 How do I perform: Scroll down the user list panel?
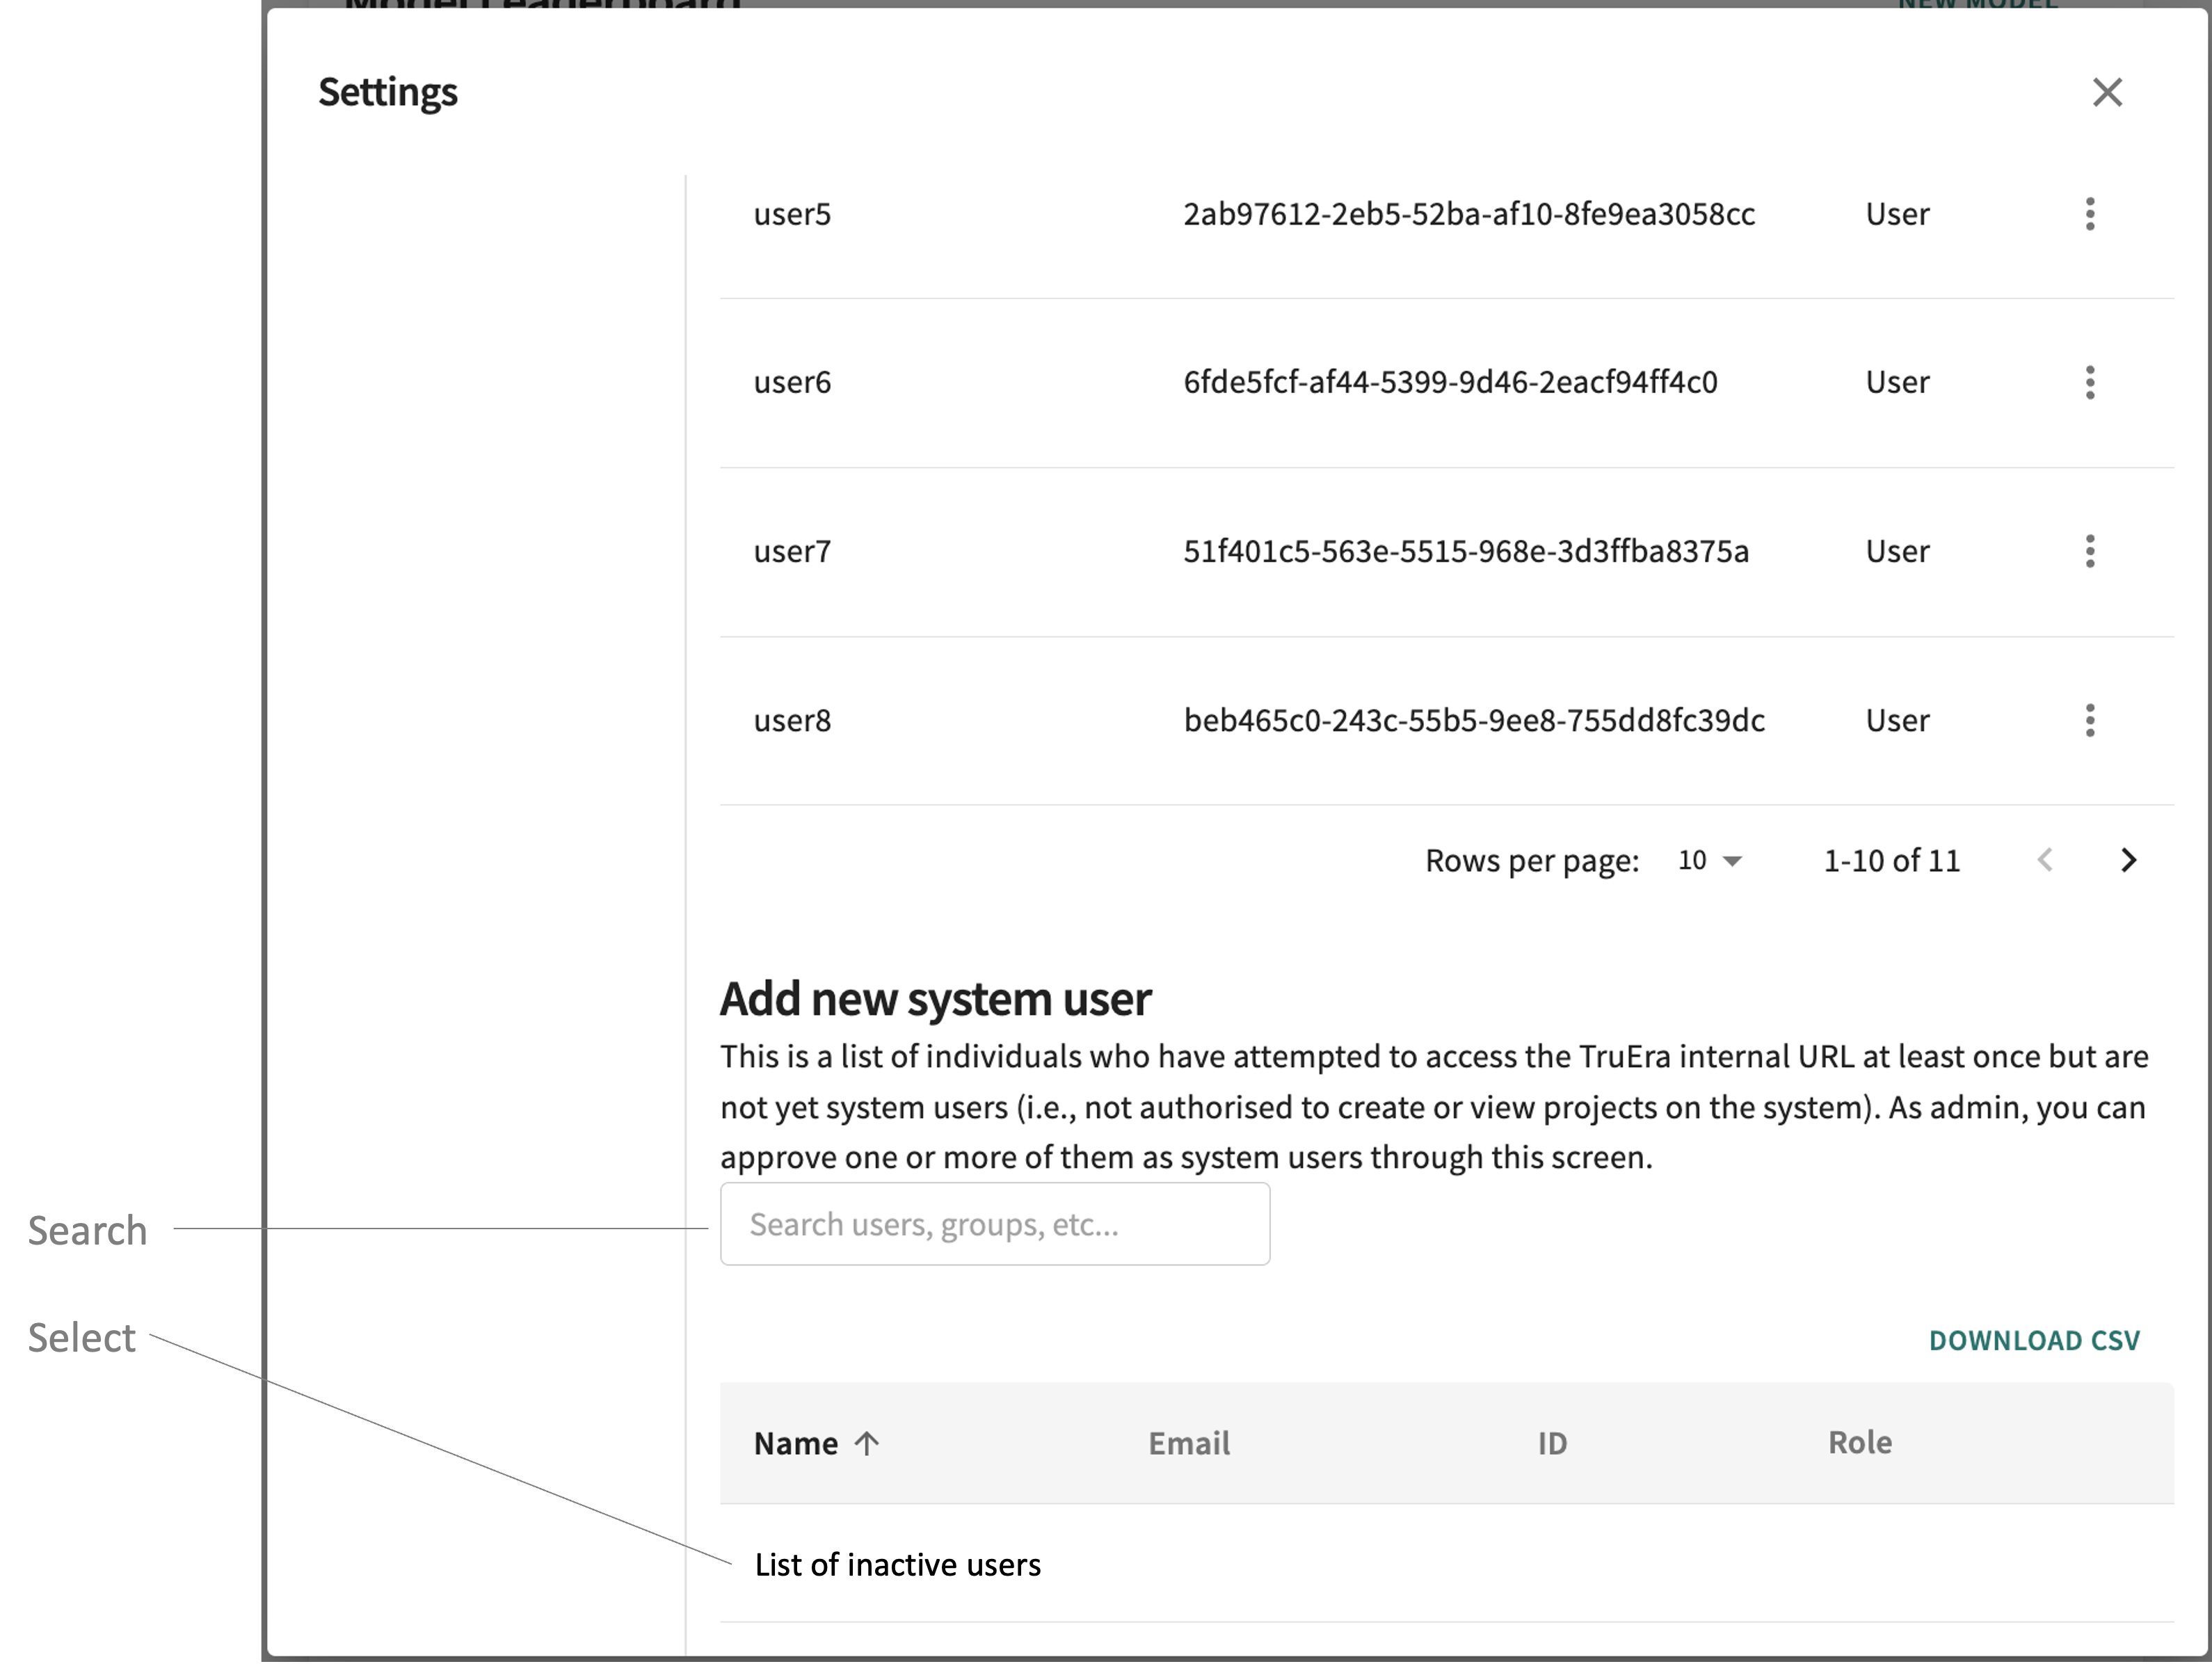tap(2130, 860)
